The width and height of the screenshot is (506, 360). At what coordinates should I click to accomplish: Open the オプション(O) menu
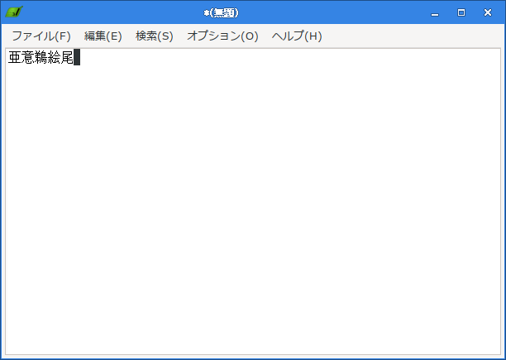click(222, 36)
